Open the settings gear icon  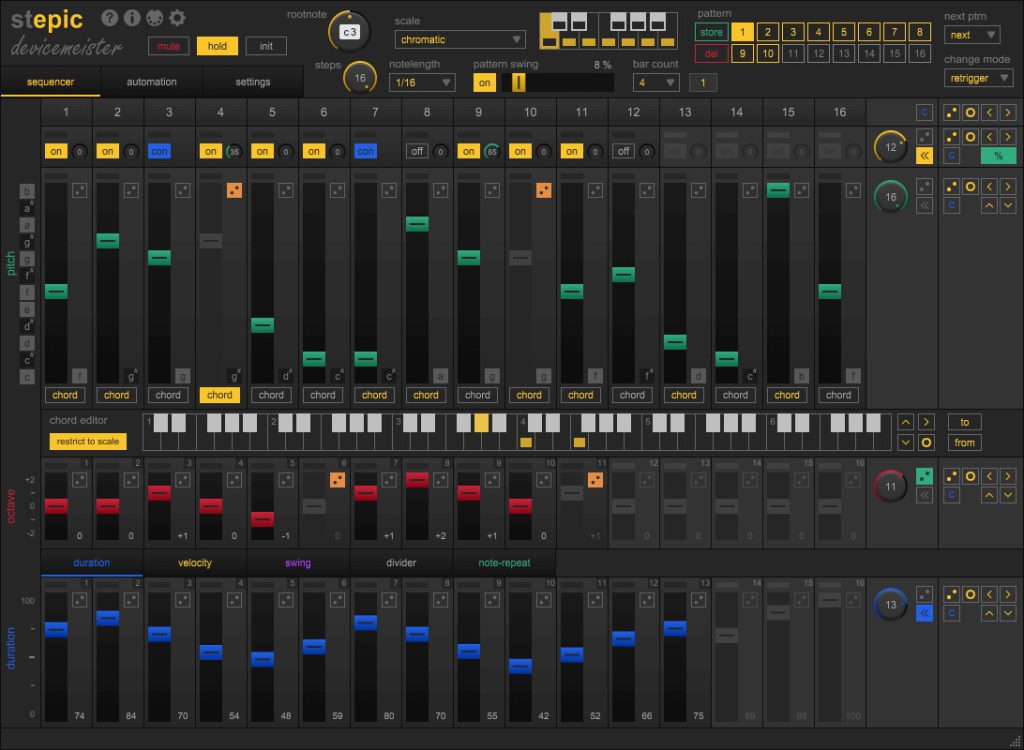[175, 18]
